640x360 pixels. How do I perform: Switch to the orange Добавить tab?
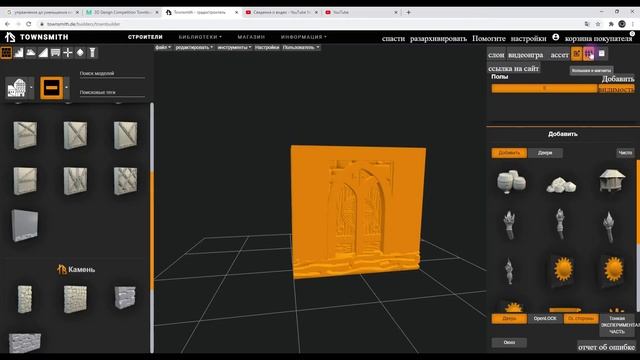tap(509, 153)
